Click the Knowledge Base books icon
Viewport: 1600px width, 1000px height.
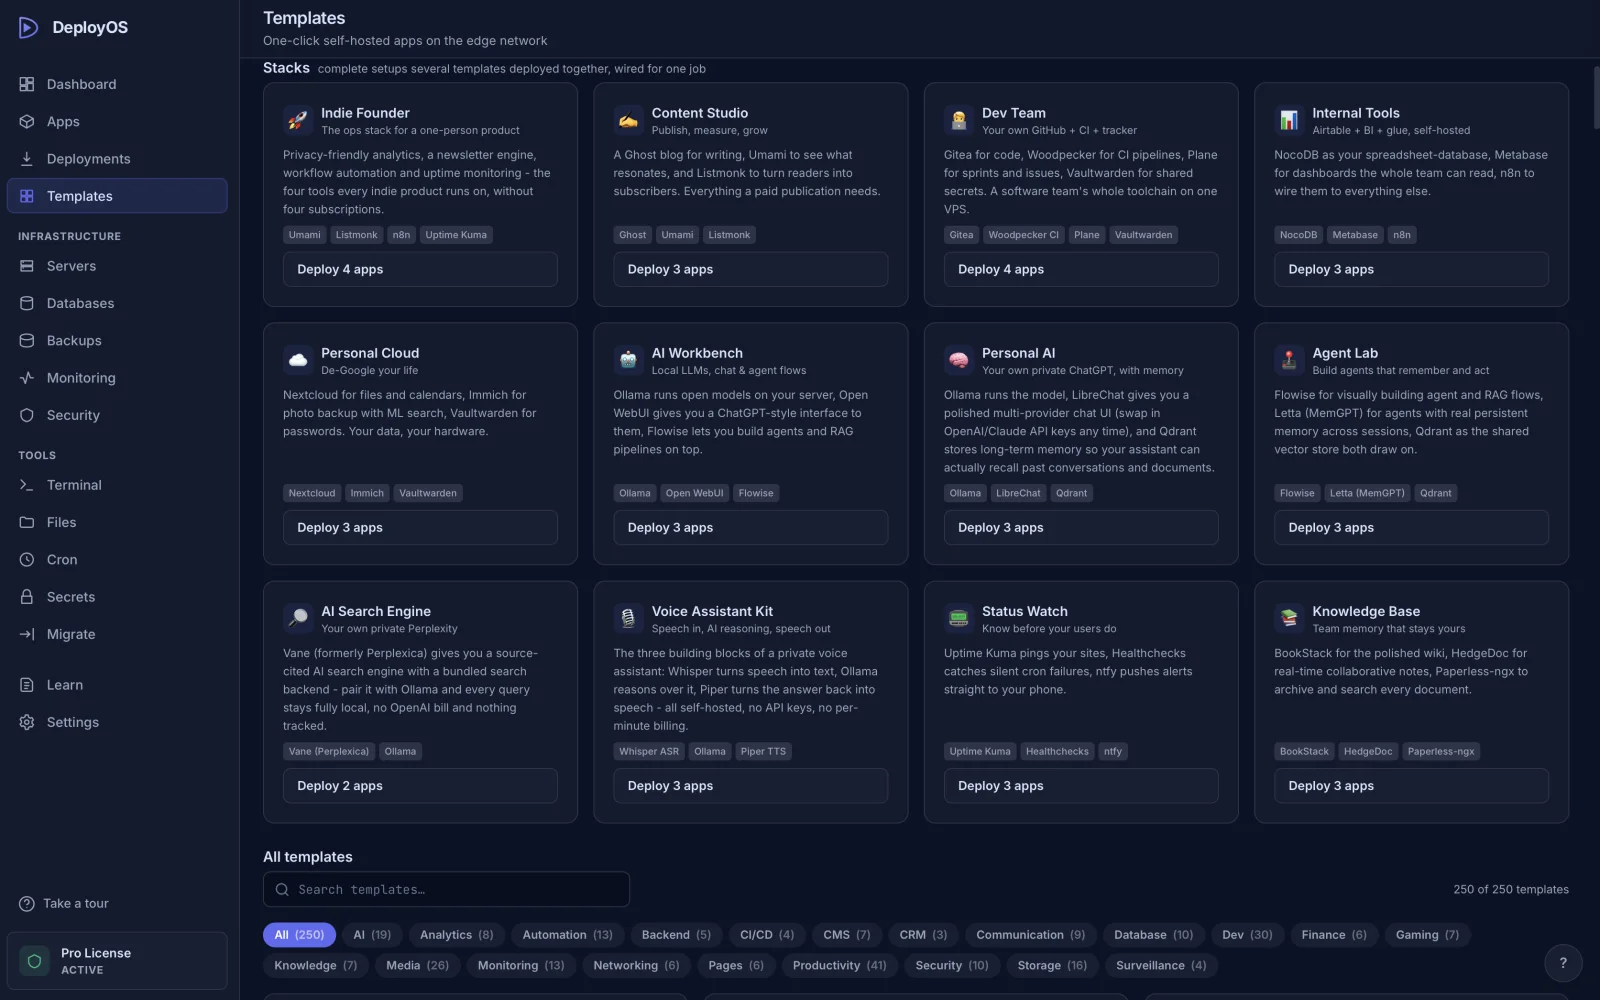1289,618
